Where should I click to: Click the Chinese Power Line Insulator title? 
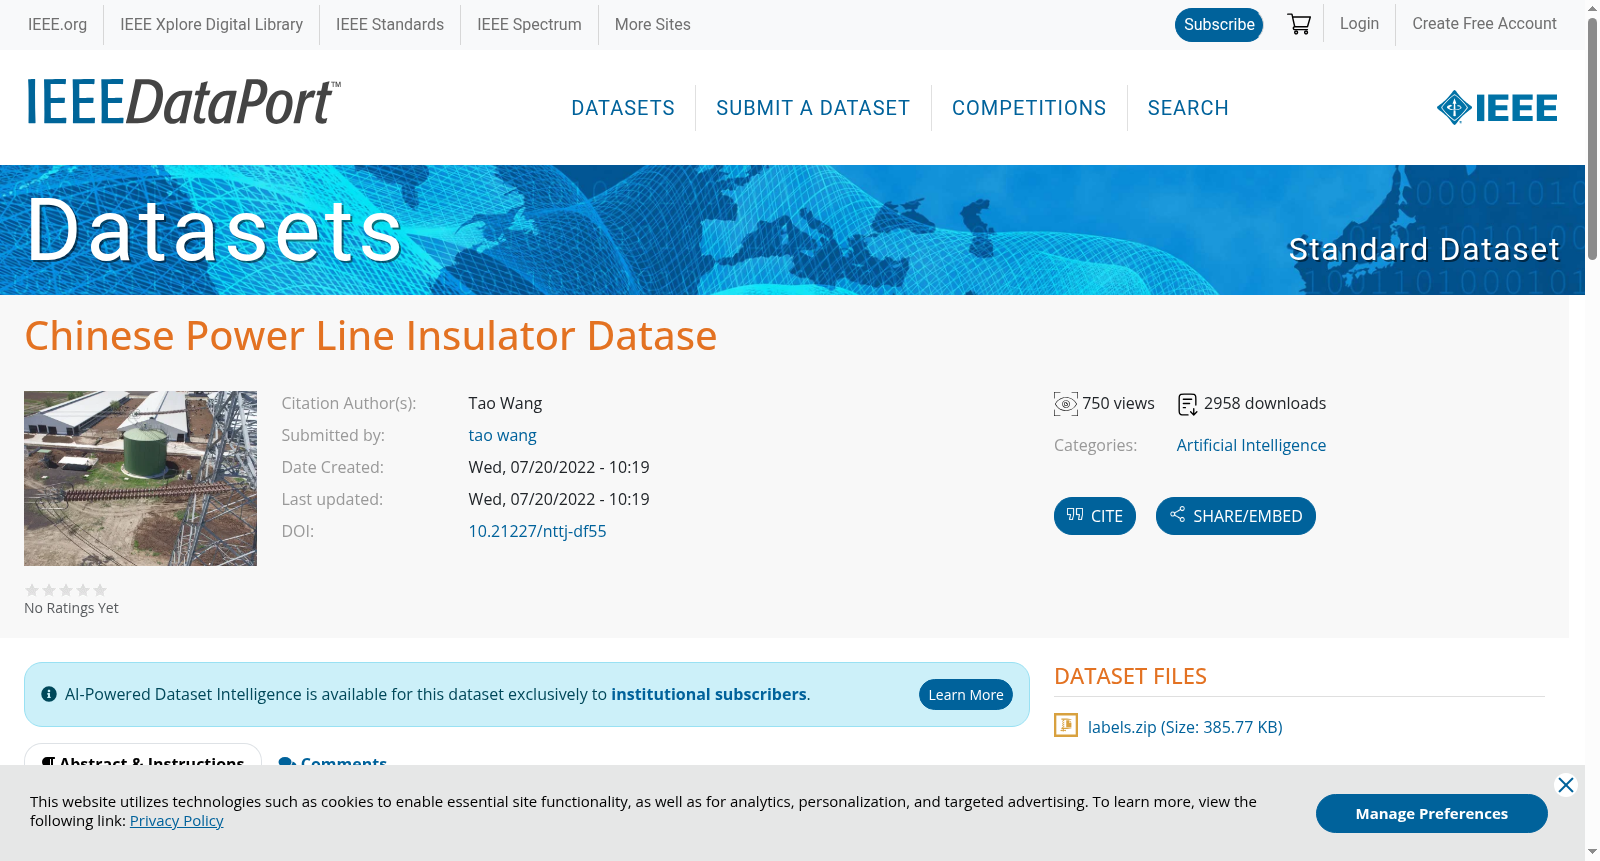coord(371,336)
